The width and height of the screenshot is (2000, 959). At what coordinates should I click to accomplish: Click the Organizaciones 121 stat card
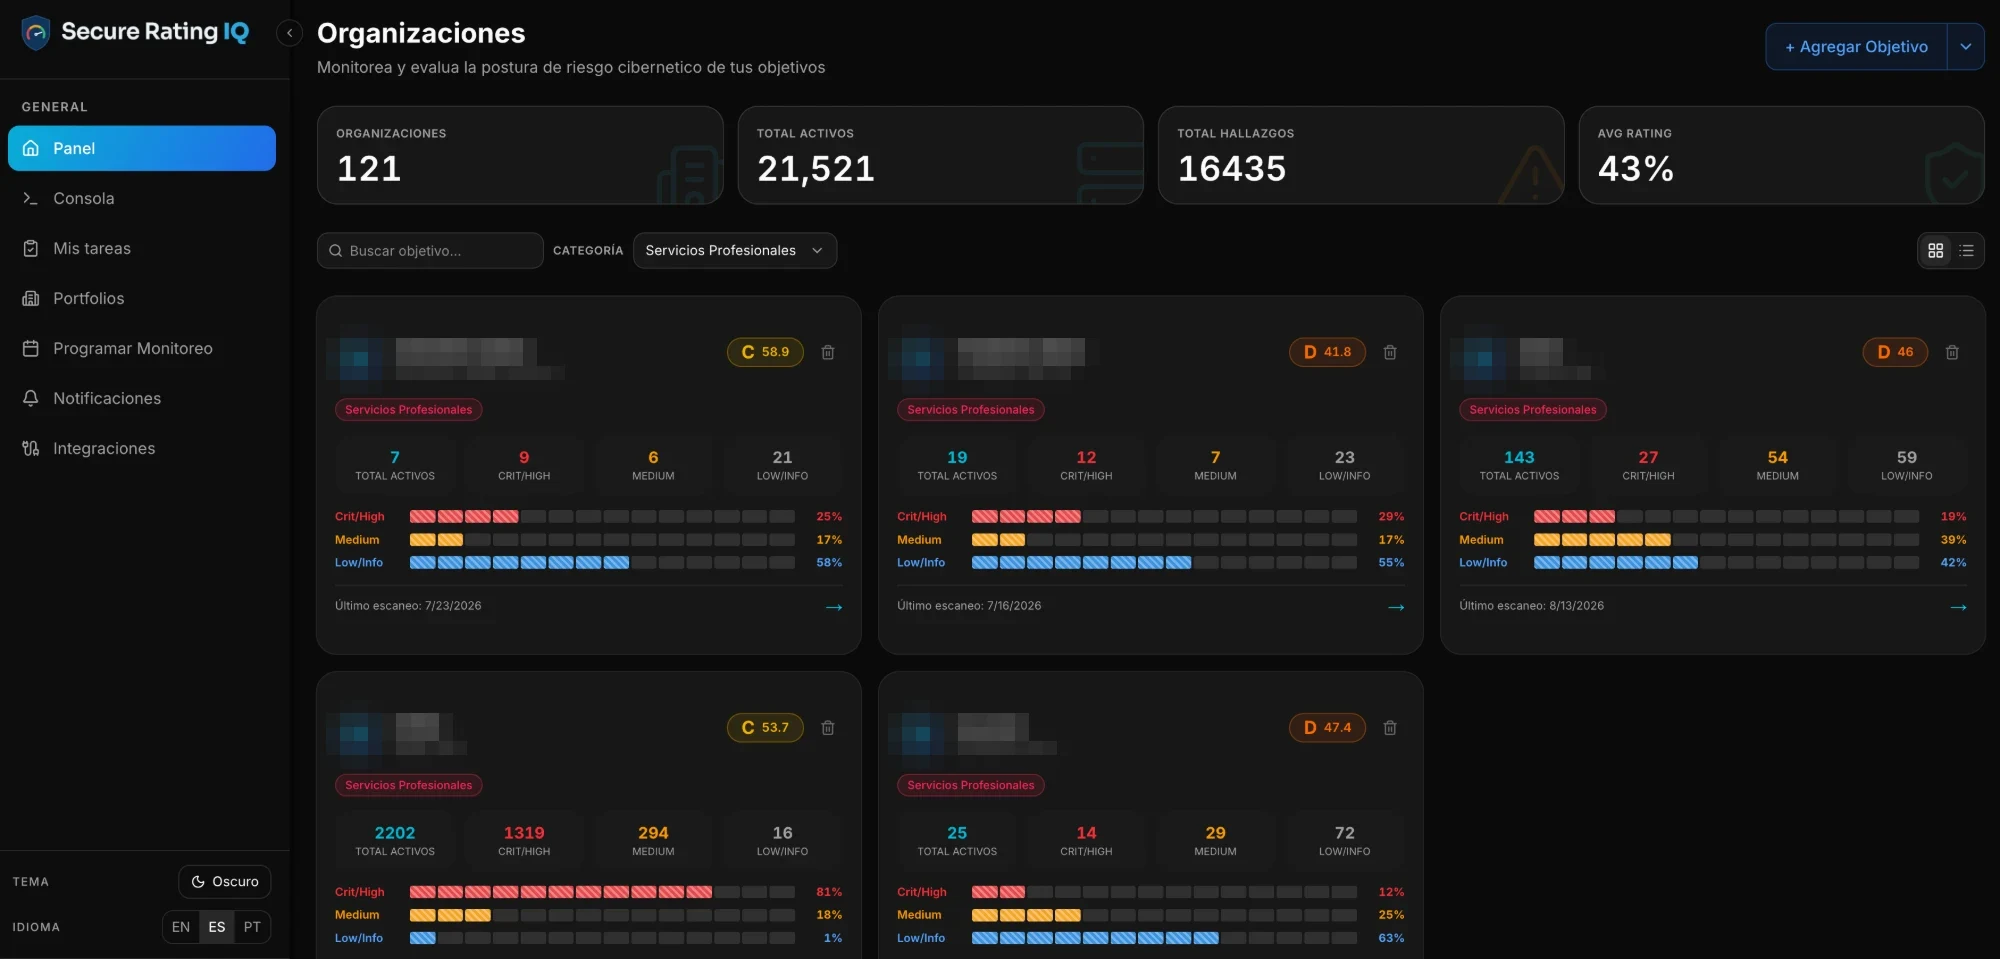520,155
